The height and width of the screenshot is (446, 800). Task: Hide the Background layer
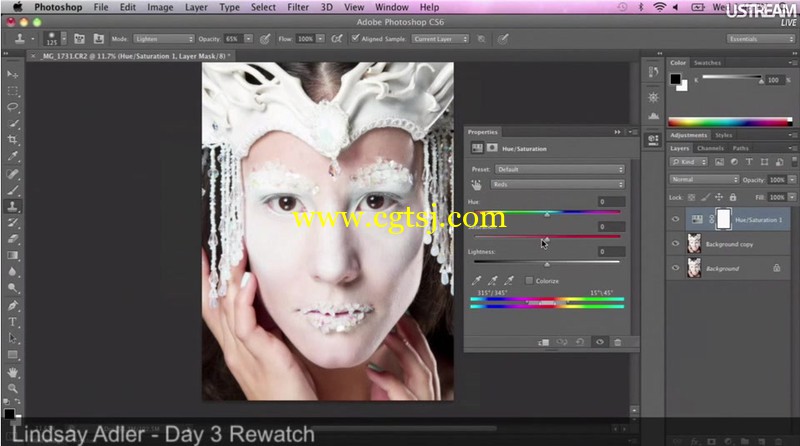pyautogui.click(x=676, y=268)
